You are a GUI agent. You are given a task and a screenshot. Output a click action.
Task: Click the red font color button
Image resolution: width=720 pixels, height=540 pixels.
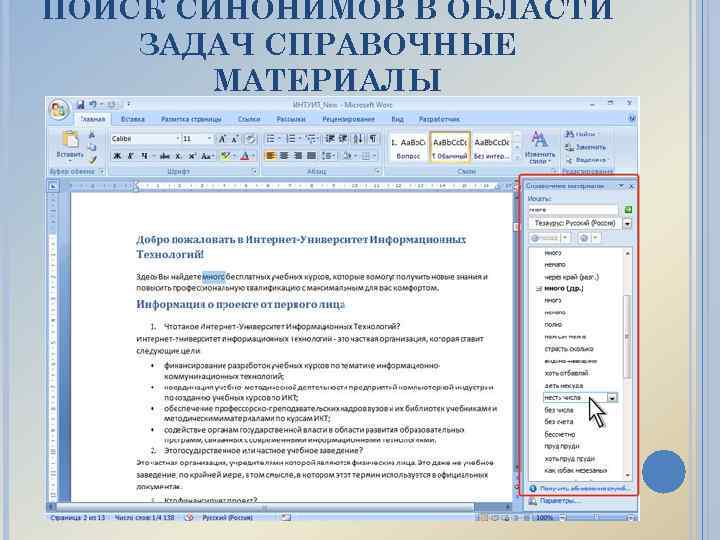point(245,157)
